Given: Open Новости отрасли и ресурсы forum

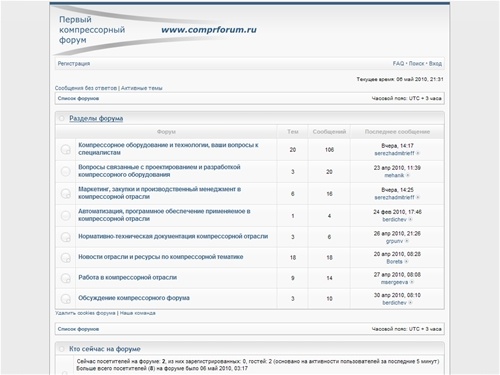Looking at the screenshot, I should point(161,257).
